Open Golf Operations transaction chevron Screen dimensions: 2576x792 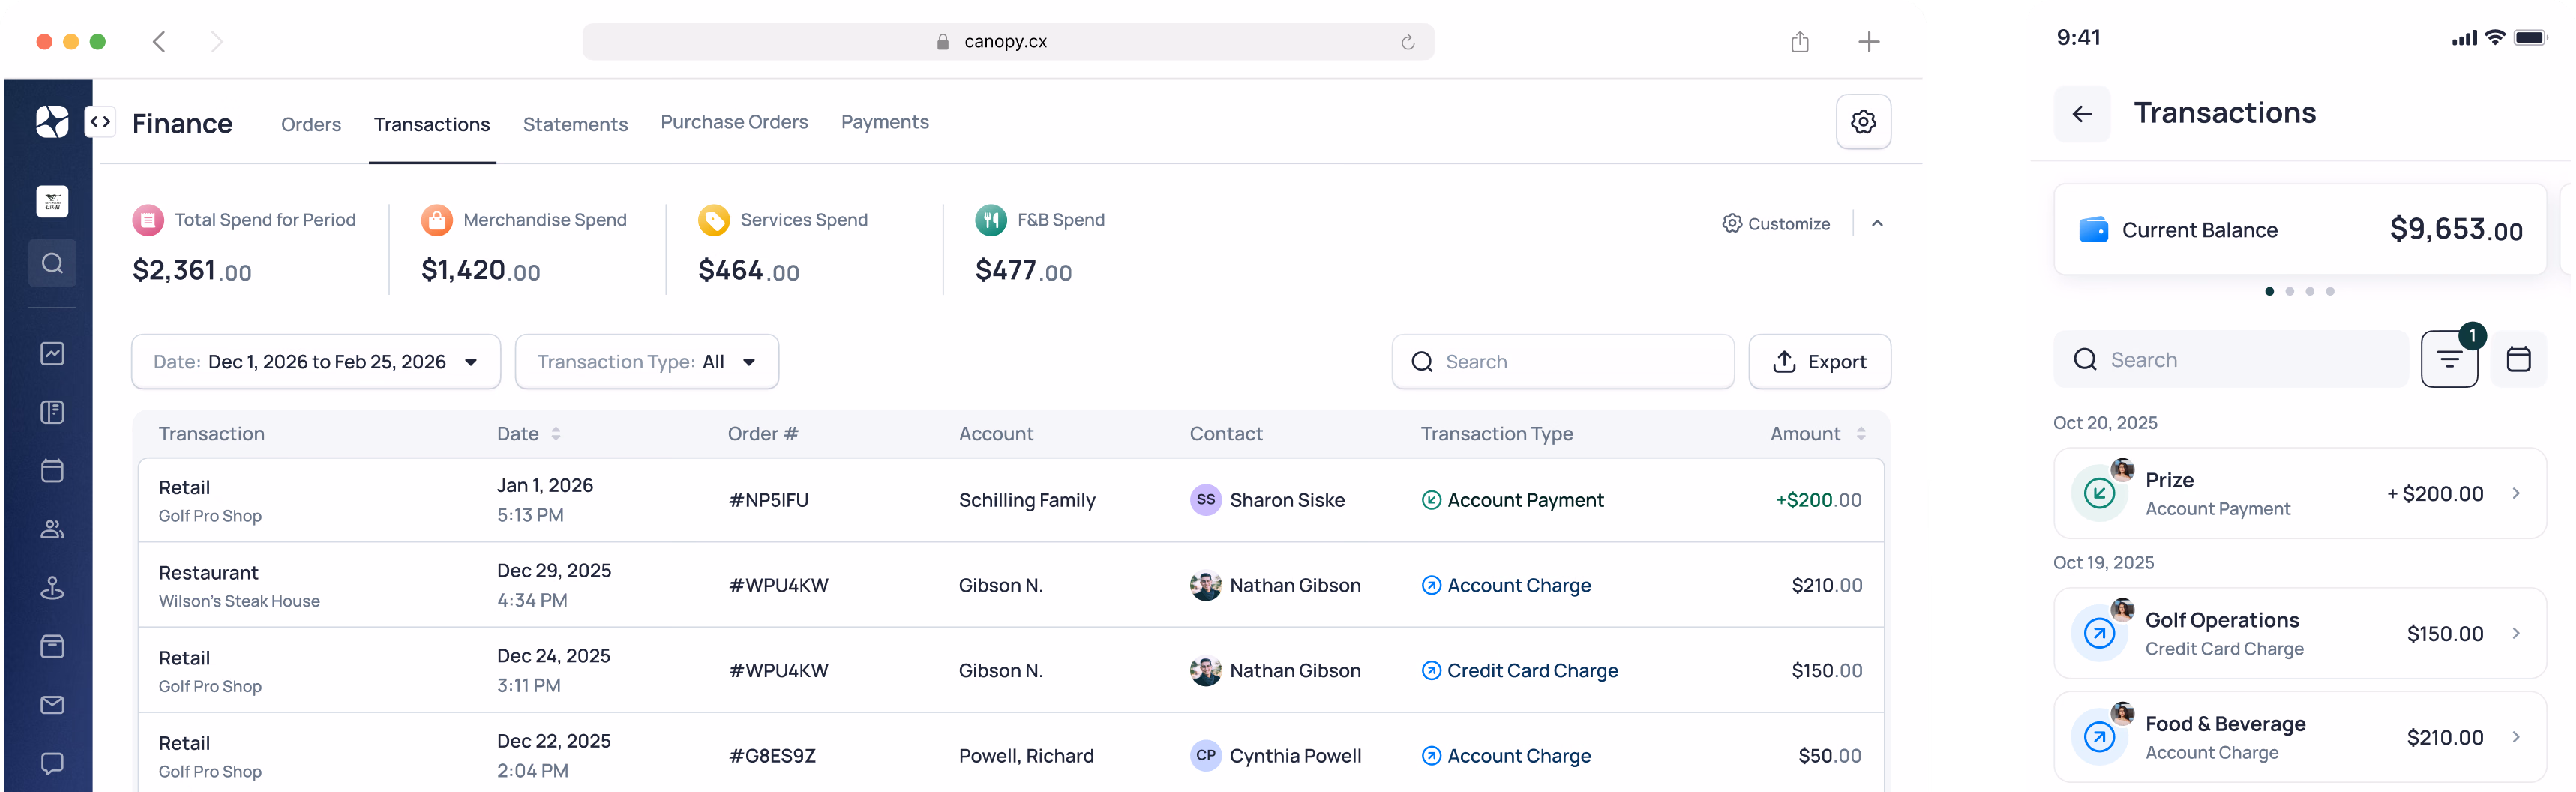pos(2516,633)
